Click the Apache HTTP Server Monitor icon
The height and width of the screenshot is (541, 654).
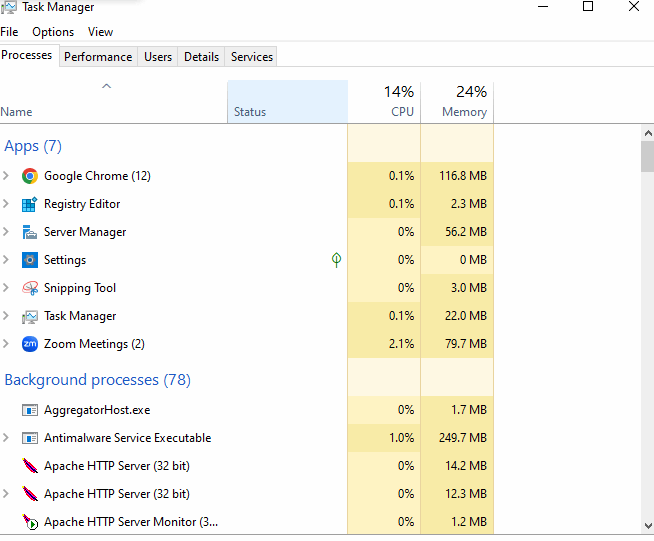tap(30, 522)
